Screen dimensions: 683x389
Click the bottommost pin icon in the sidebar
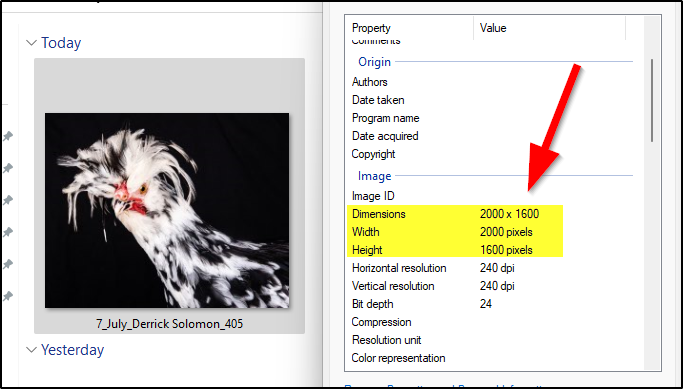click(7, 296)
